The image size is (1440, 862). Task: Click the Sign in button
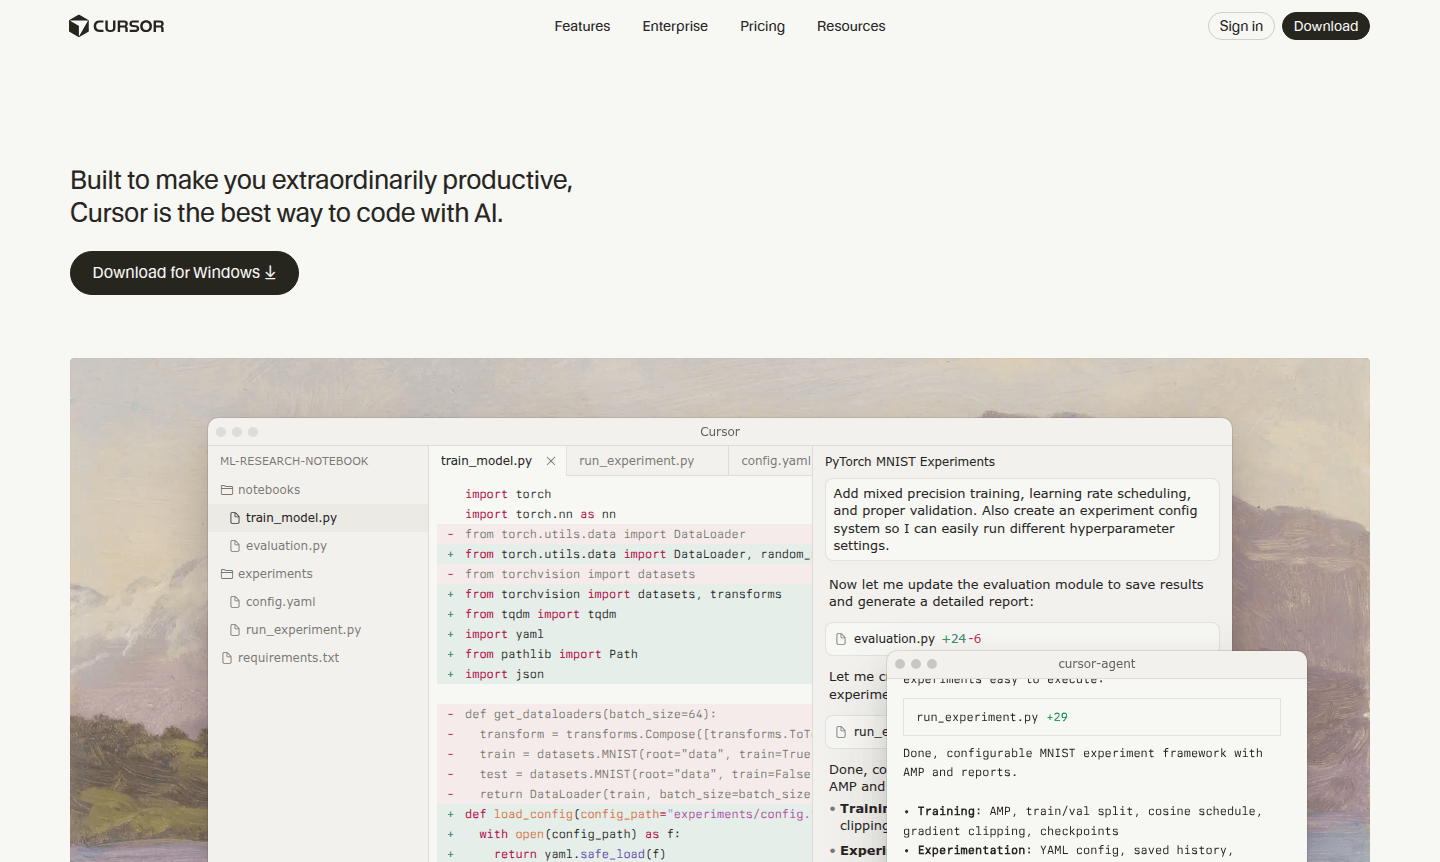1241,26
